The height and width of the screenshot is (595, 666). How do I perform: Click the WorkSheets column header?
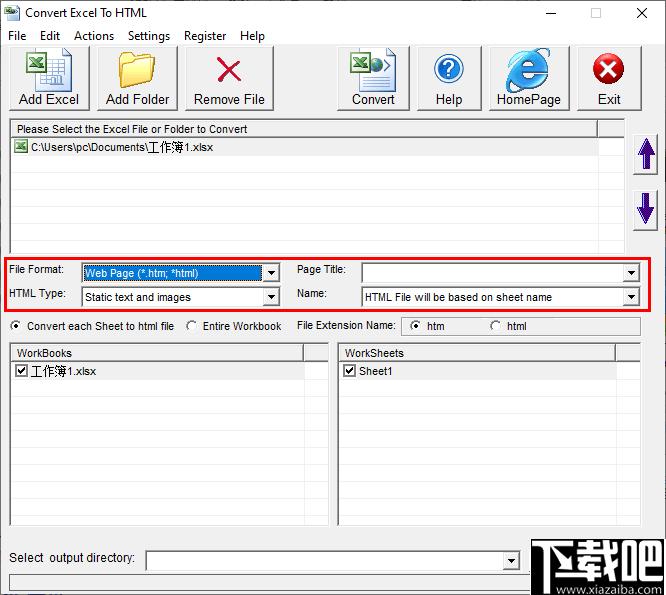(477, 353)
